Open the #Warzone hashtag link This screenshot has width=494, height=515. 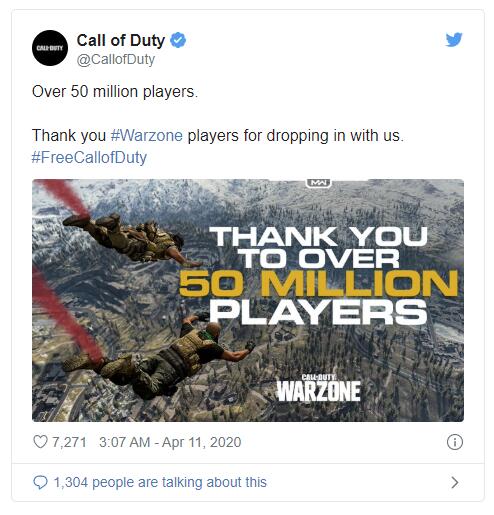(147, 136)
